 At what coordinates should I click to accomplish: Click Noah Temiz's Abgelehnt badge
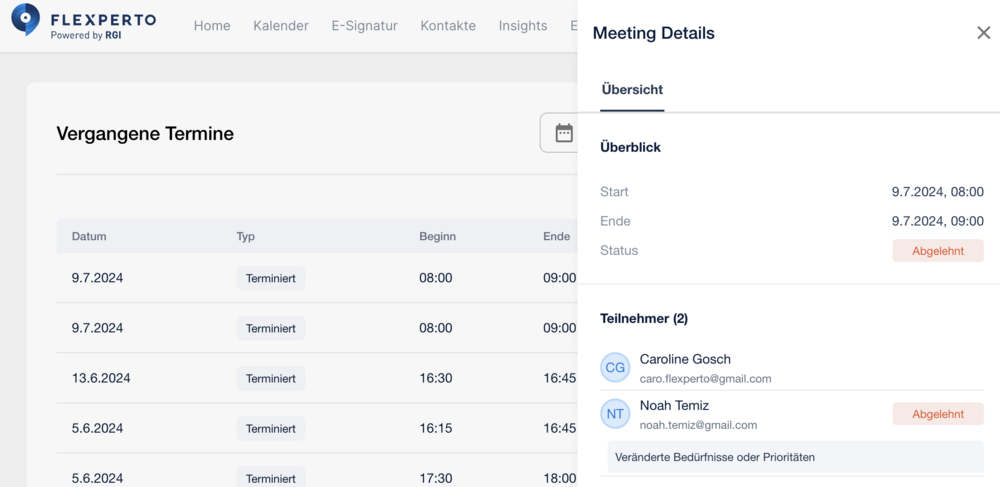tap(938, 414)
